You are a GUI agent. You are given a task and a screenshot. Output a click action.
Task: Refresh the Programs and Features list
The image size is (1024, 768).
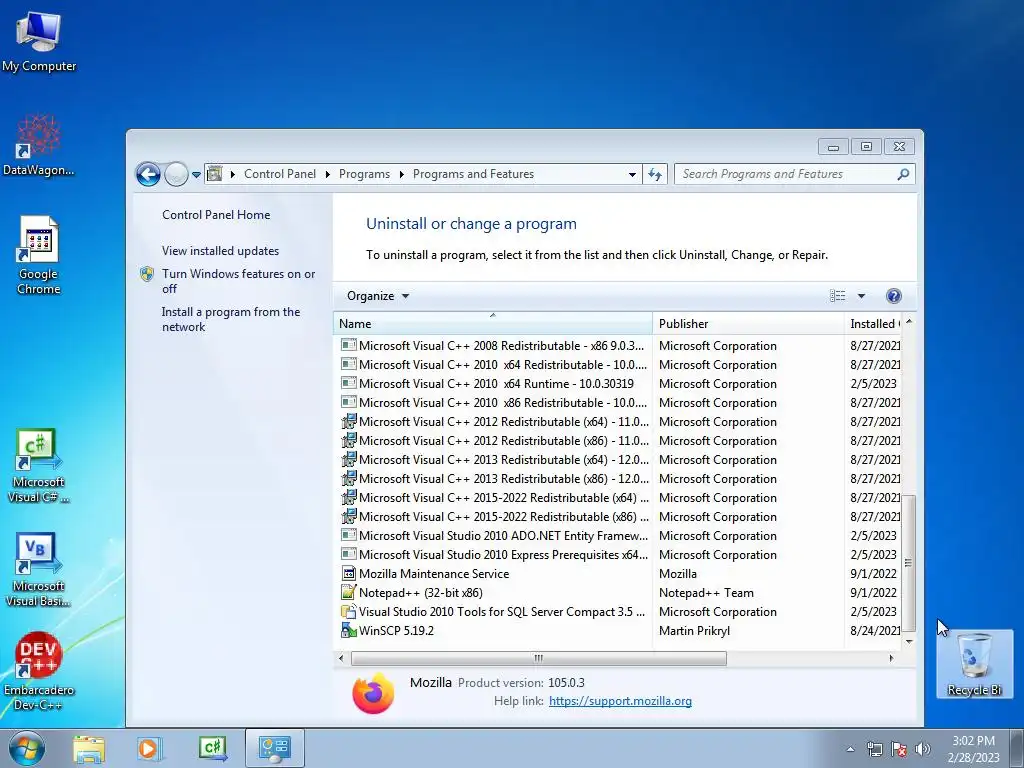[x=655, y=174]
